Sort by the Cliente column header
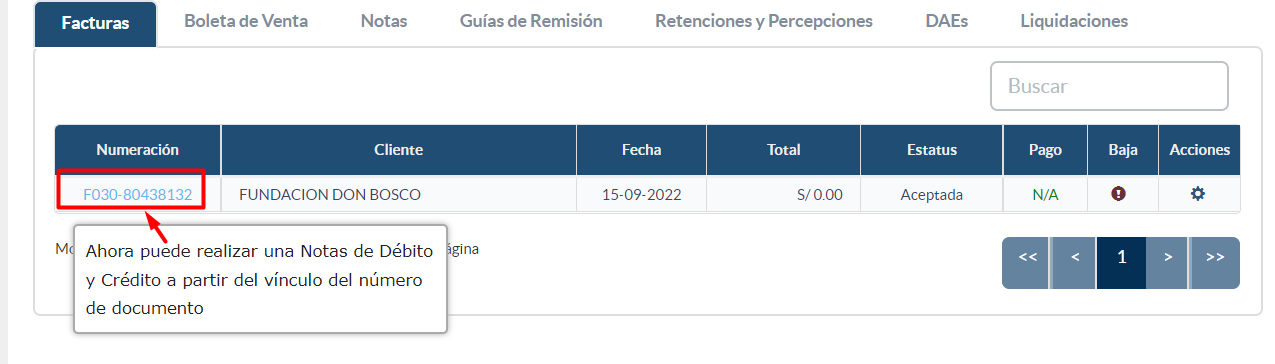 tap(399, 150)
